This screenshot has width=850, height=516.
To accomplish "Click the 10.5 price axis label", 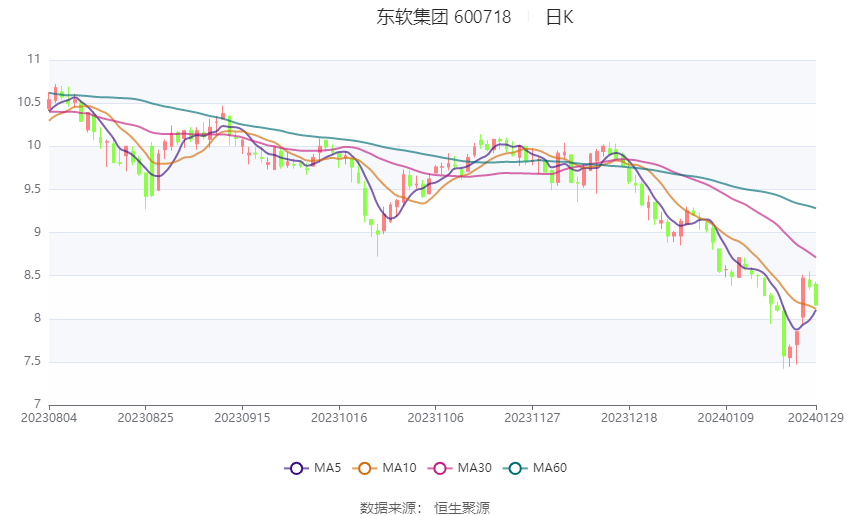I will (x=29, y=102).
